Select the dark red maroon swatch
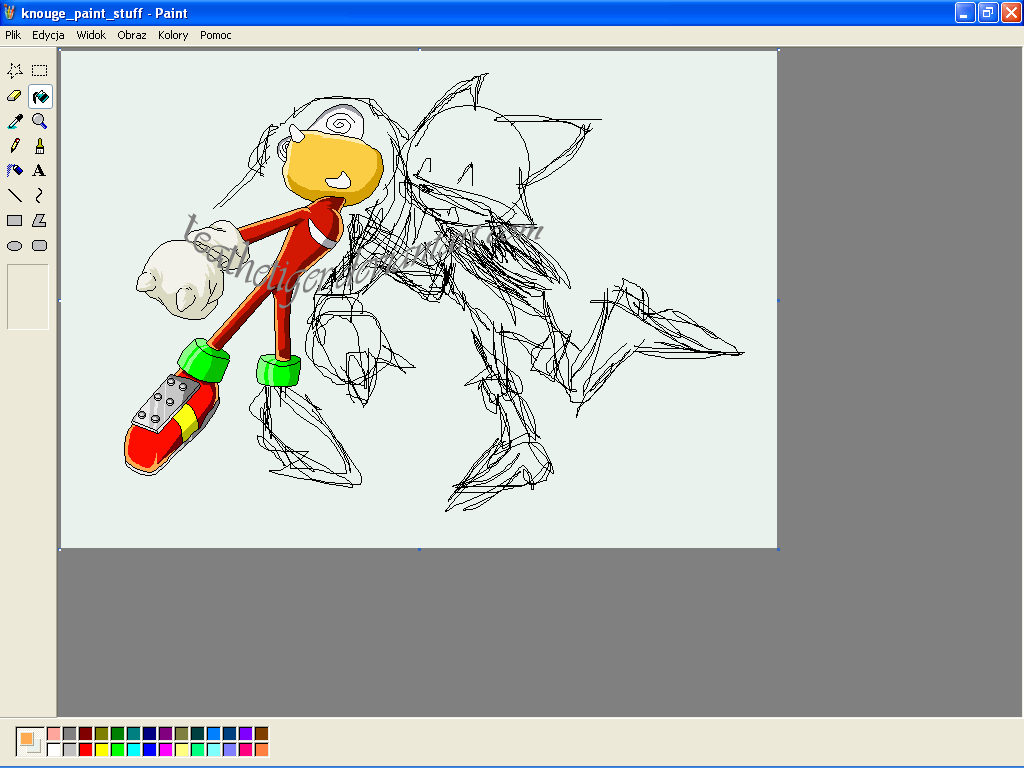 coord(86,734)
